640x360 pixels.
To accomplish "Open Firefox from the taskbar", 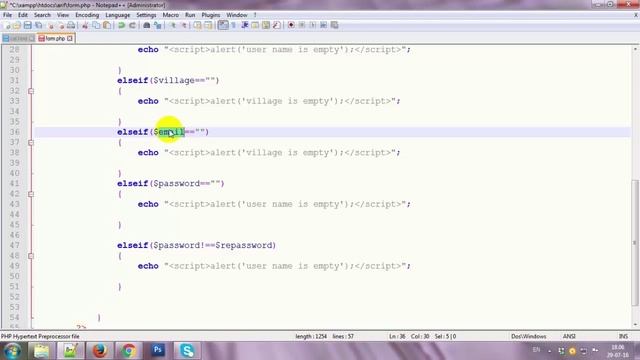I will [99, 351].
